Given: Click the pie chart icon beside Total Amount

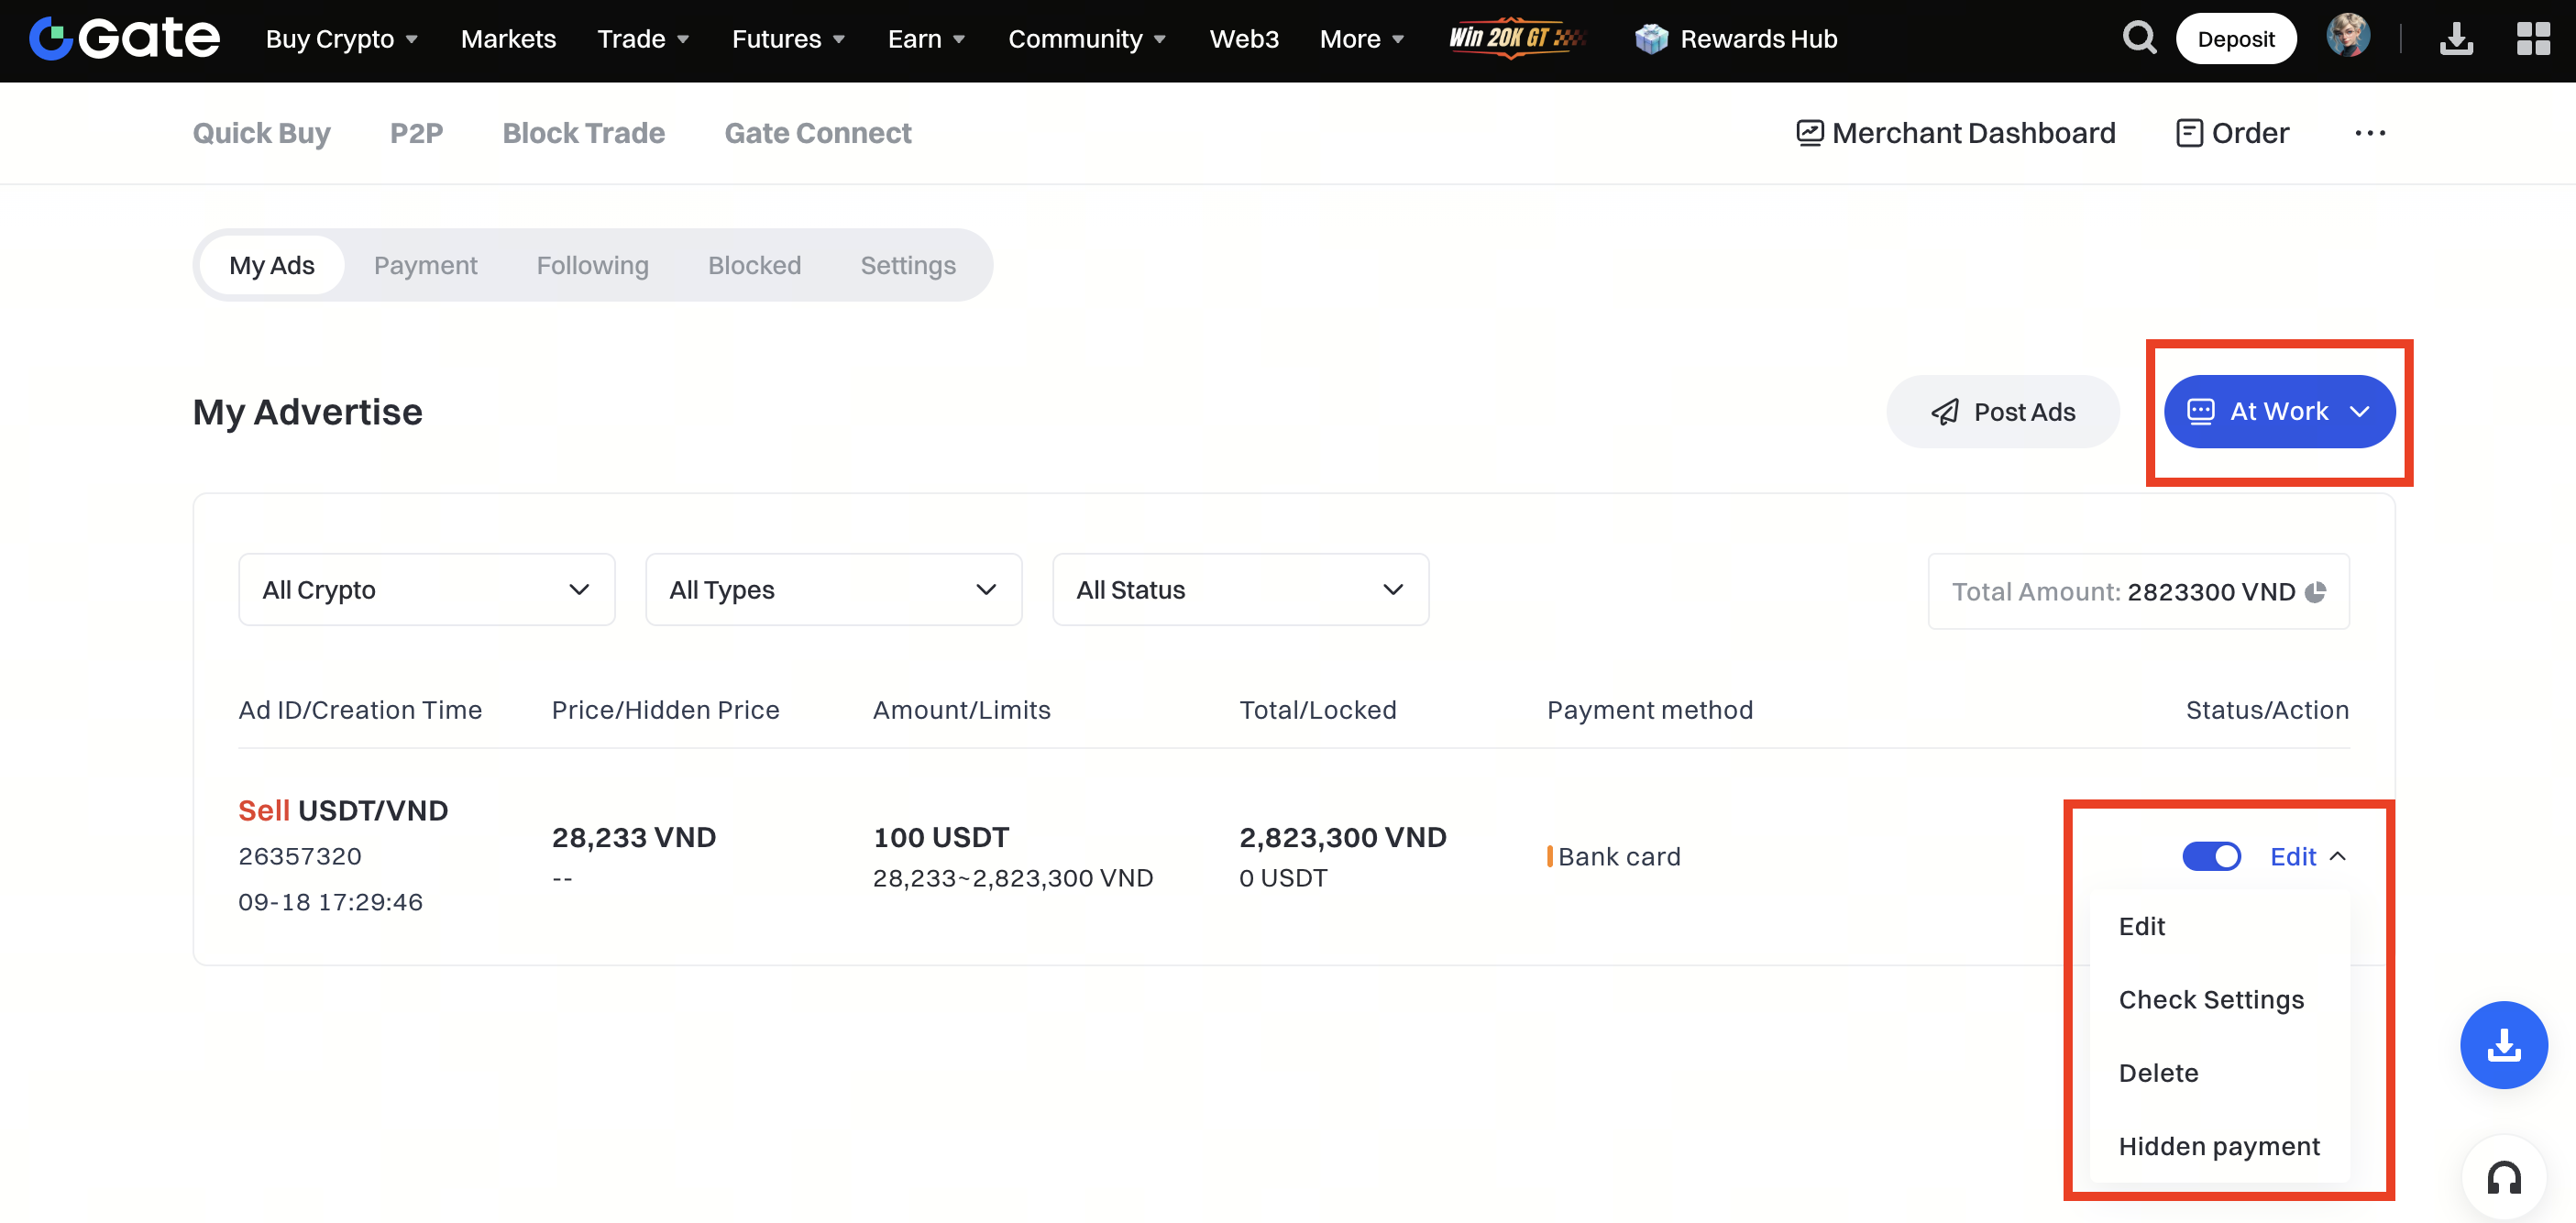Looking at the screenshot, I should click(x=2315, y=592).
